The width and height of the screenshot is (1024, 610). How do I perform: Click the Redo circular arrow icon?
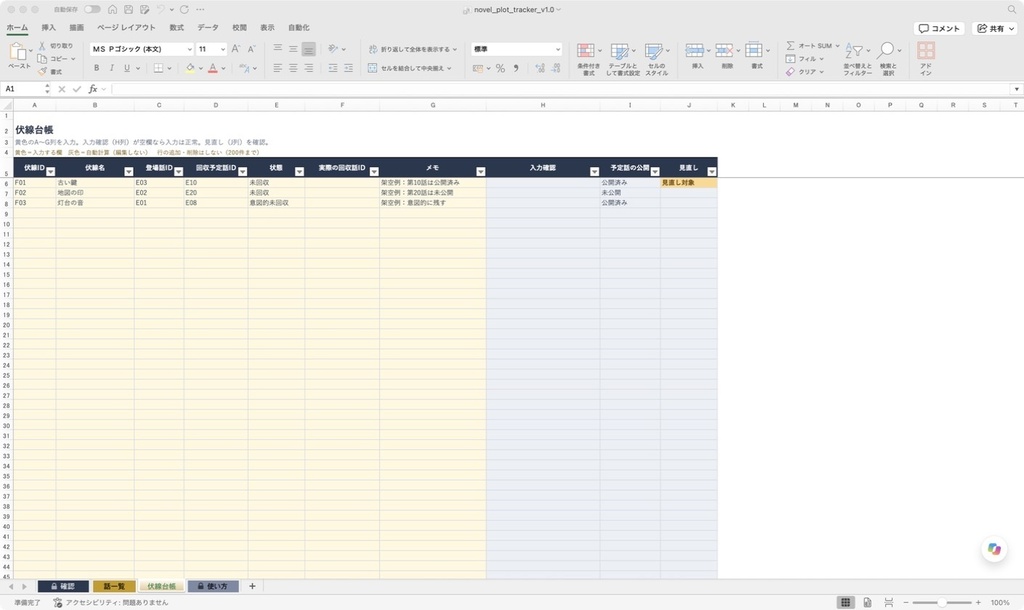point(184,9)
